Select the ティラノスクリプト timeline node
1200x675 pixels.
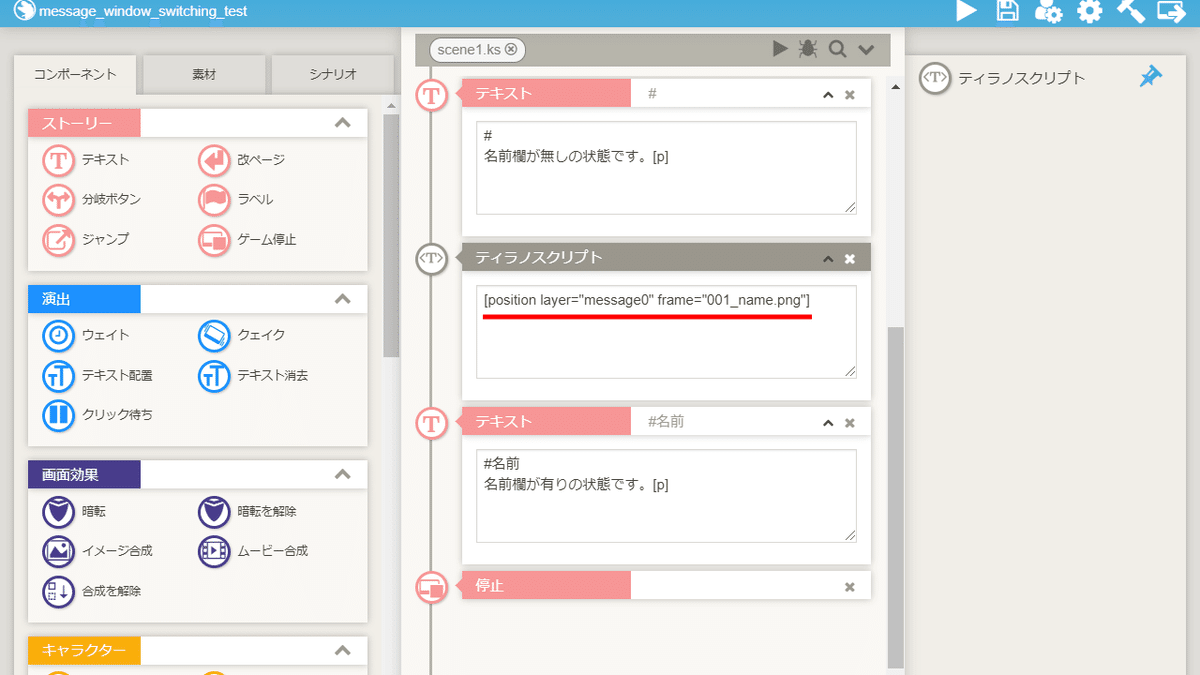click(x=431, y=259)
